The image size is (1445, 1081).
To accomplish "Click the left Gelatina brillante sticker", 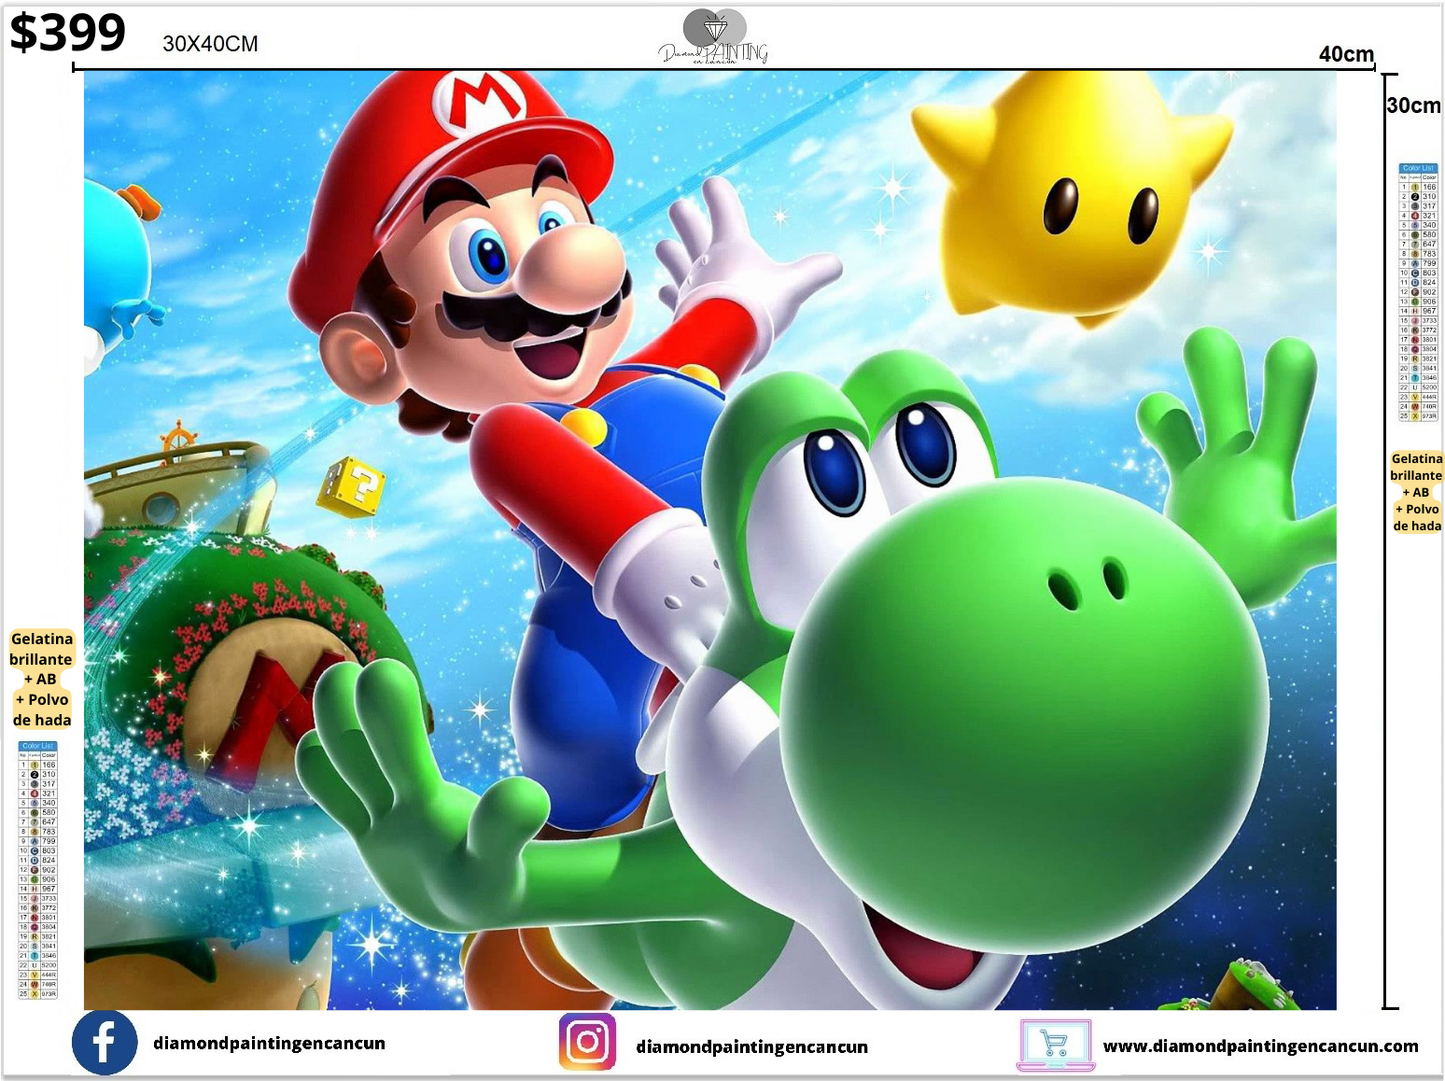I will (x=40, y=679).
